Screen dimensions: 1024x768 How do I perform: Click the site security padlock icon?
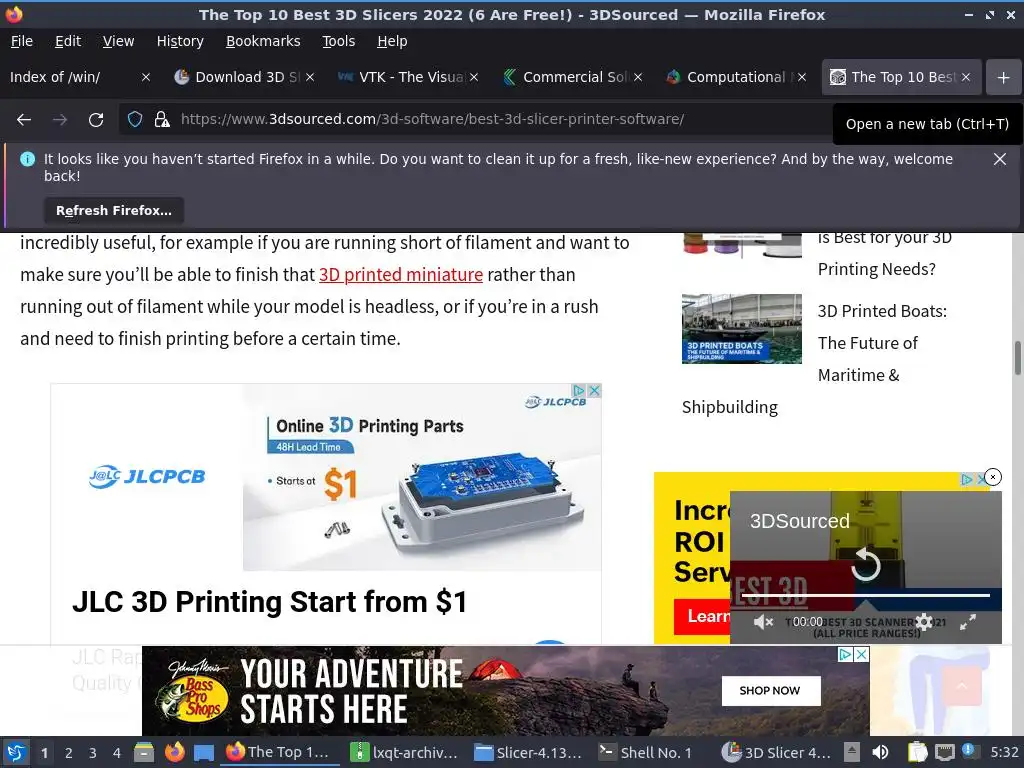pyautogui.click(x=161, y=120)
